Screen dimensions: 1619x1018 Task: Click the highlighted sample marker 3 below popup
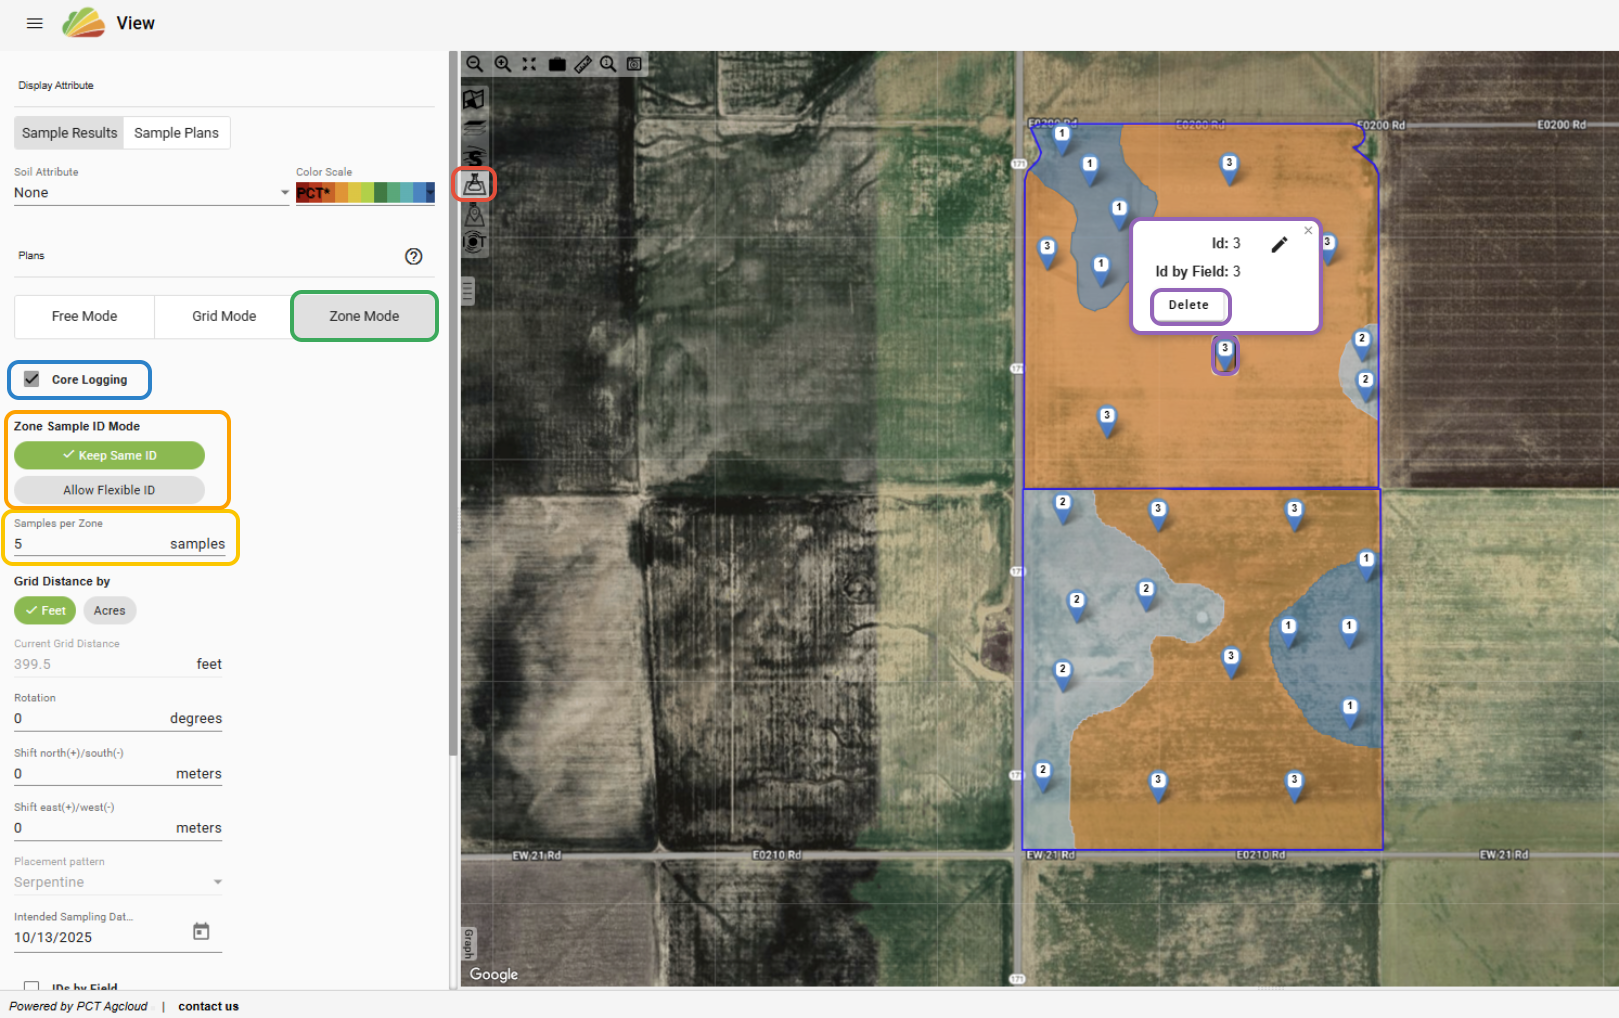[1225, 354]
